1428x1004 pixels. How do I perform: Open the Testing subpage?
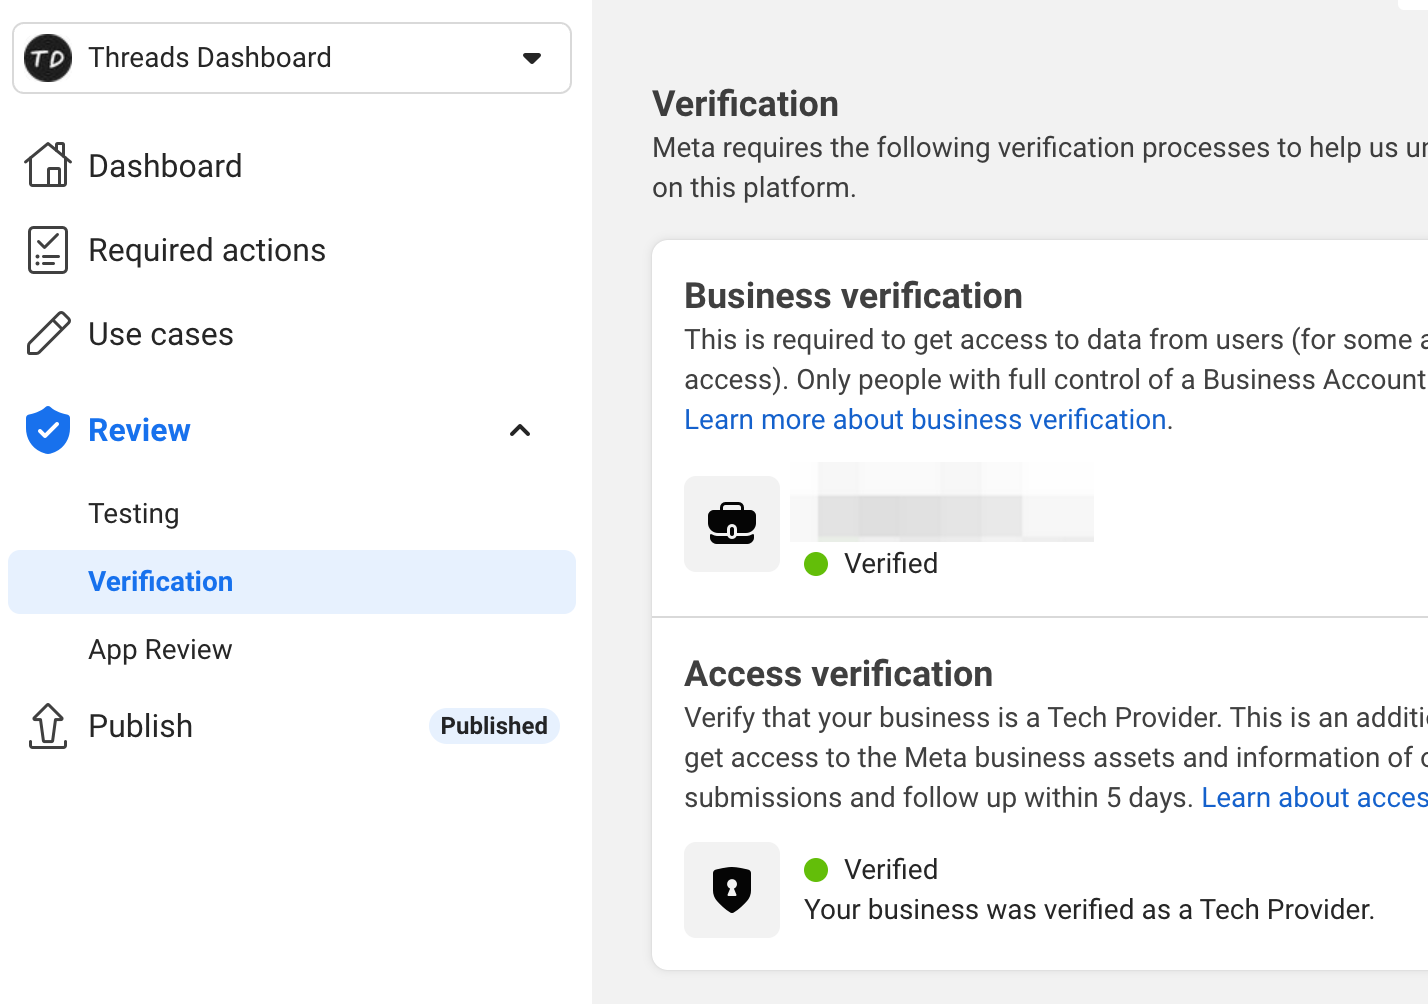pyautogui.click(x=134, y=513)
